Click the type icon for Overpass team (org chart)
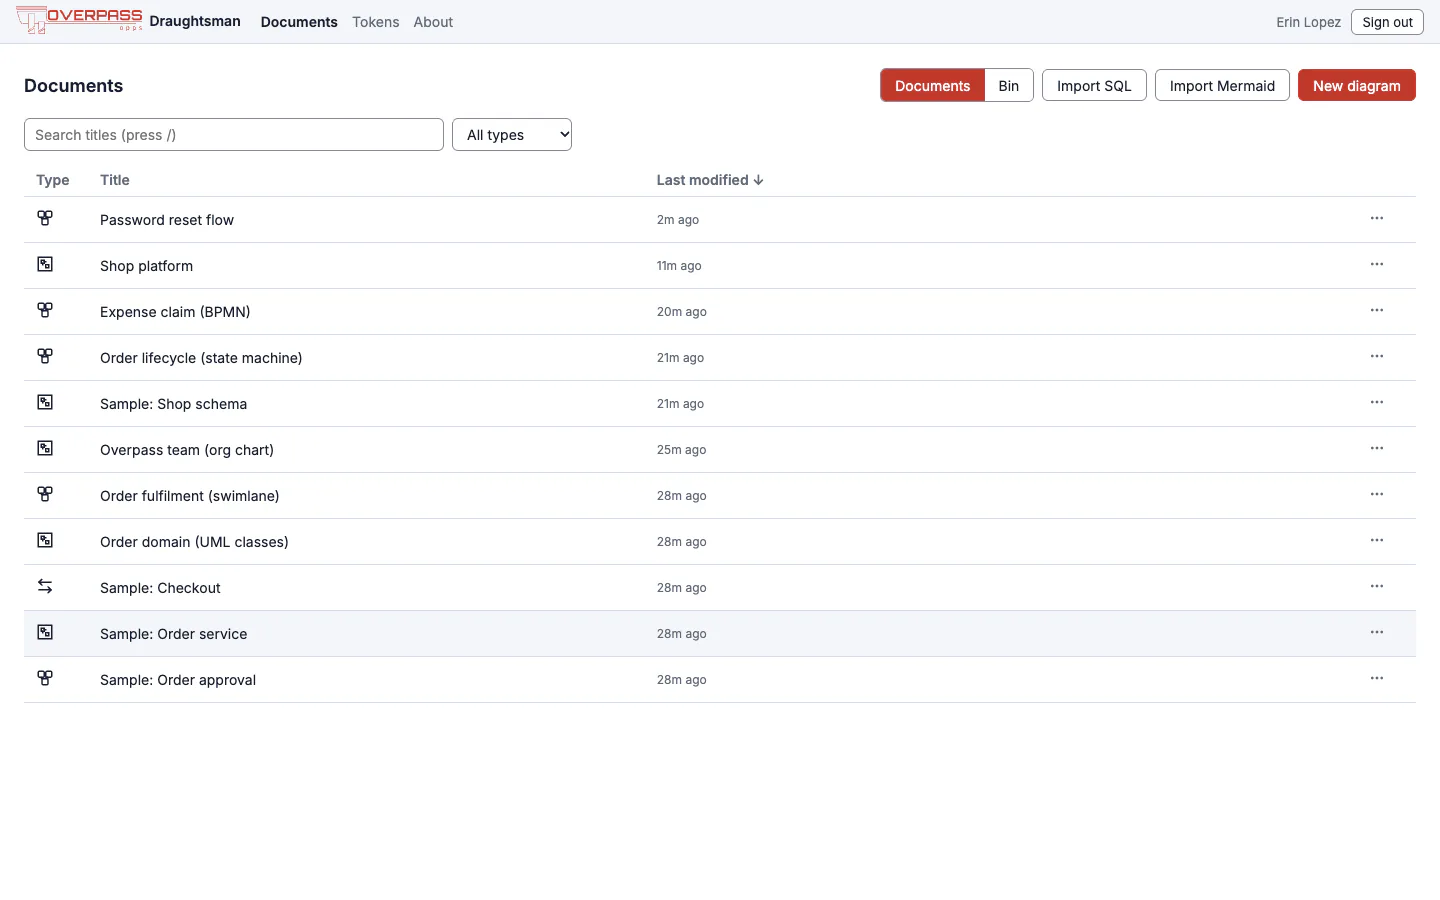This screenshot has width=1440, height=900. click(45, 448)
